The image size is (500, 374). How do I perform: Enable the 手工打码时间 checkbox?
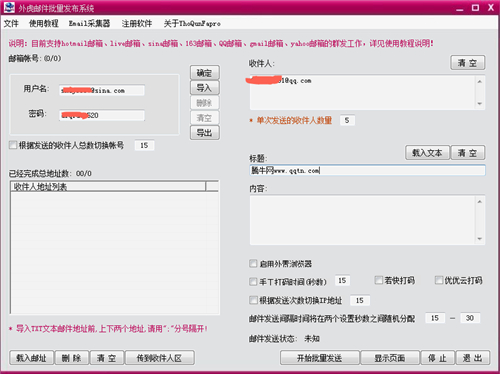tap(253, 282)
